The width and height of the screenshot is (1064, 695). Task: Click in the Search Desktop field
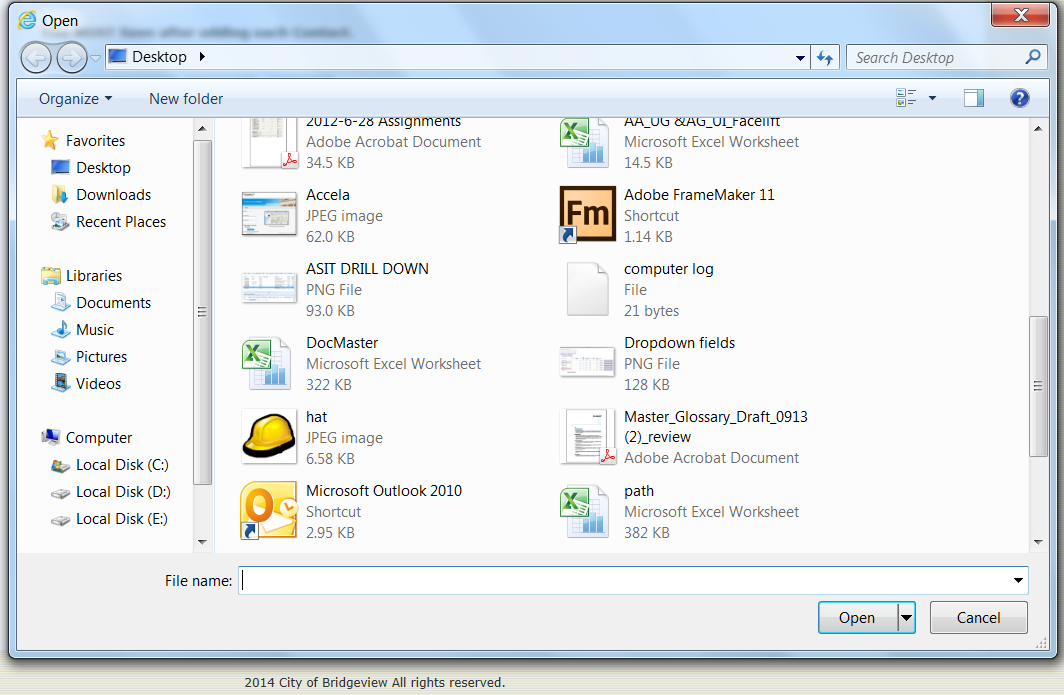point(935,58)
